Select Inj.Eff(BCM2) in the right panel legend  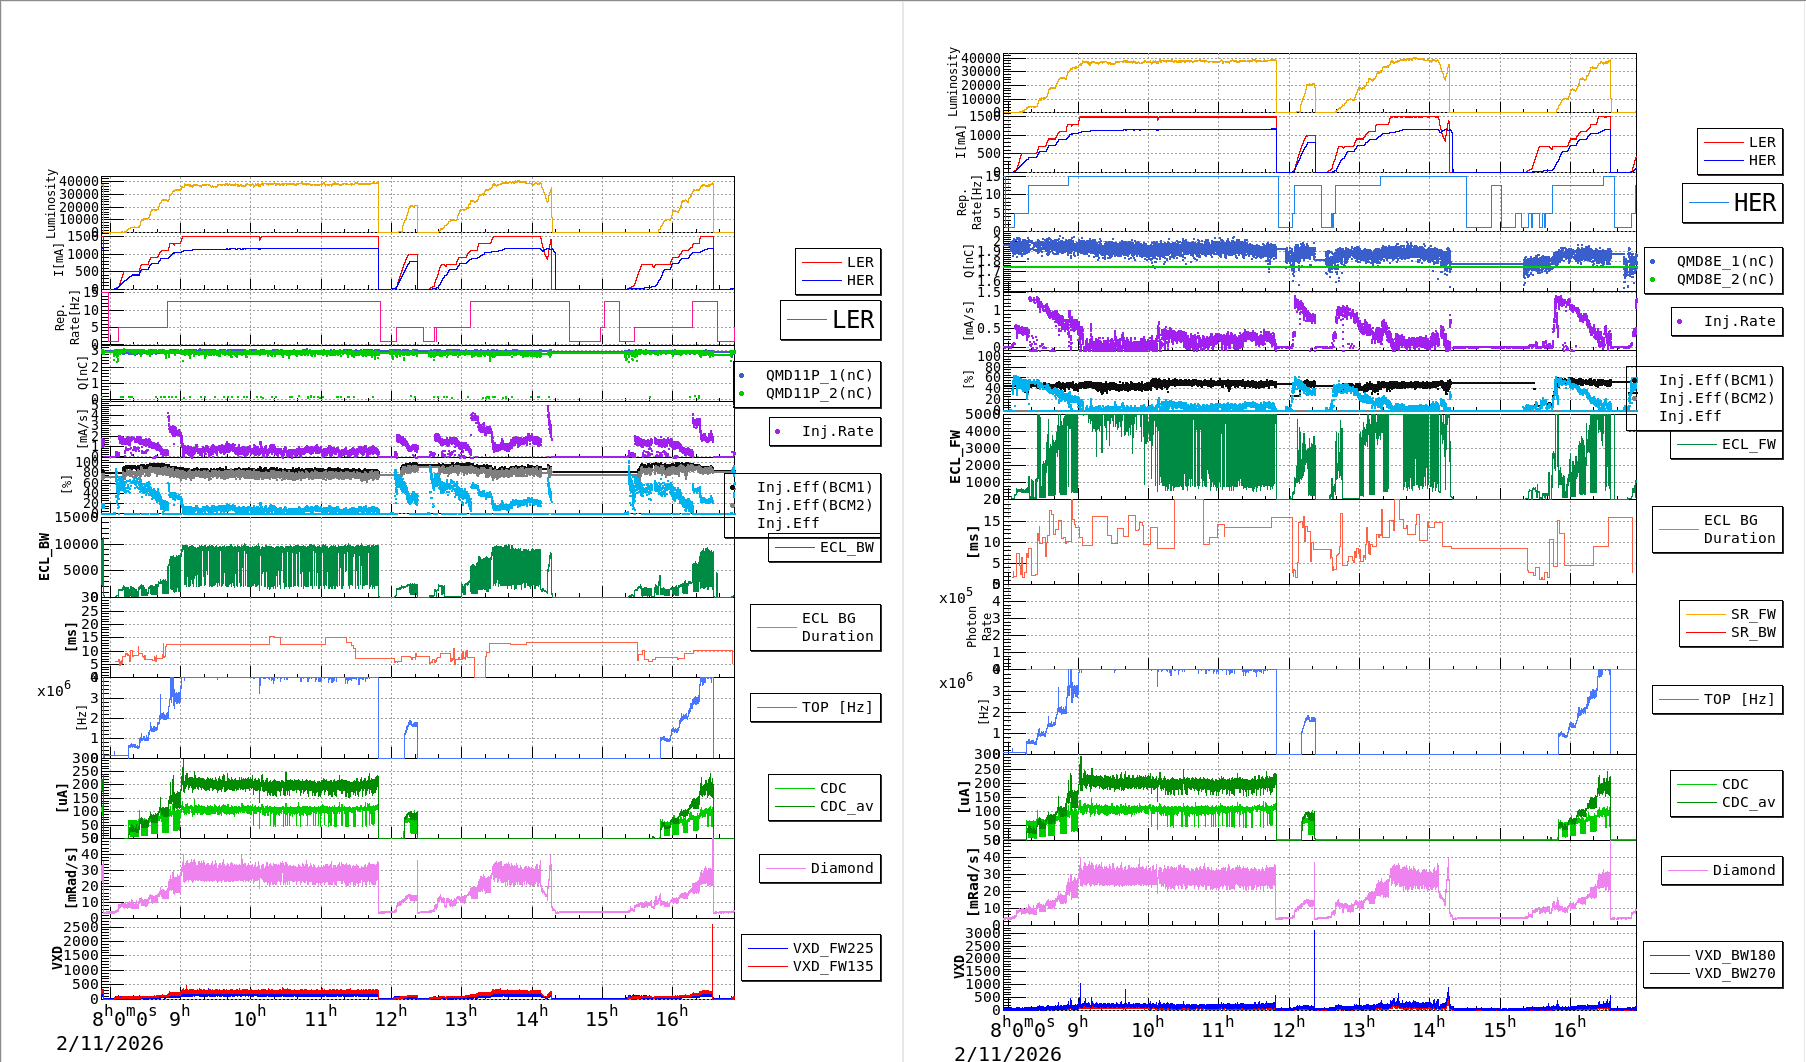[x=1716, y=398]
